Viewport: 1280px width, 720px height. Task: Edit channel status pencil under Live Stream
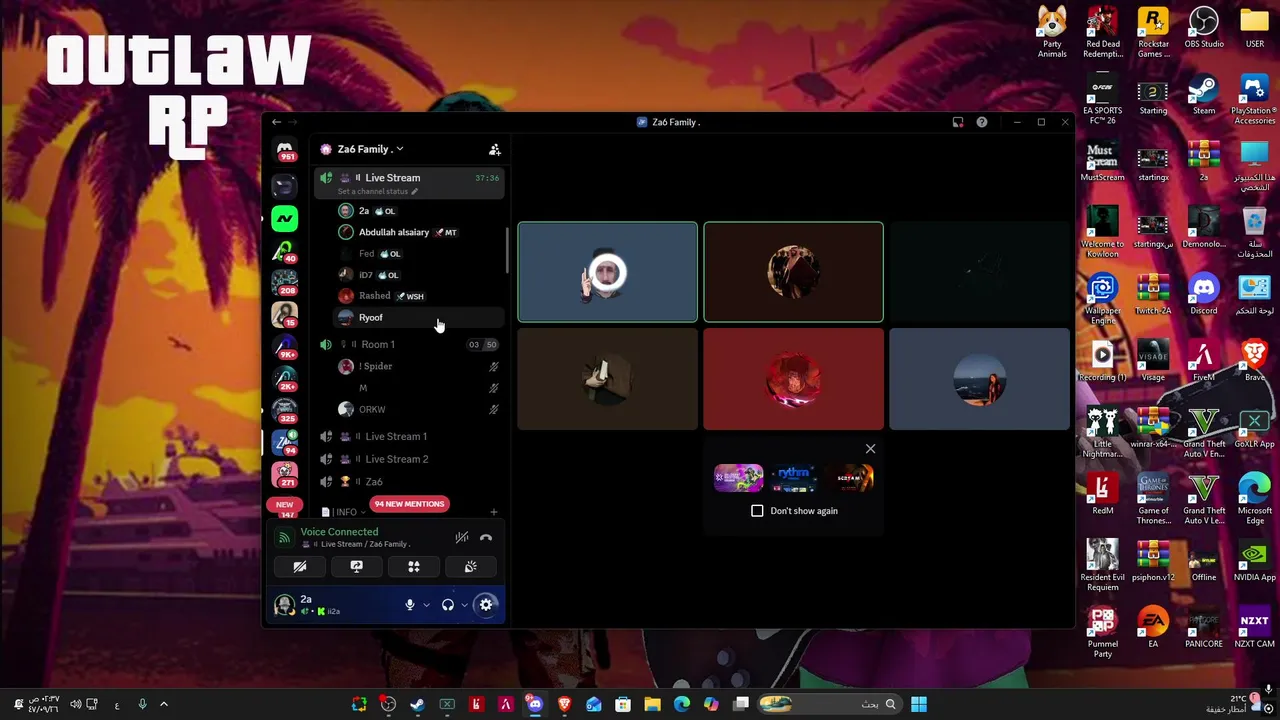tap(414, 191)
